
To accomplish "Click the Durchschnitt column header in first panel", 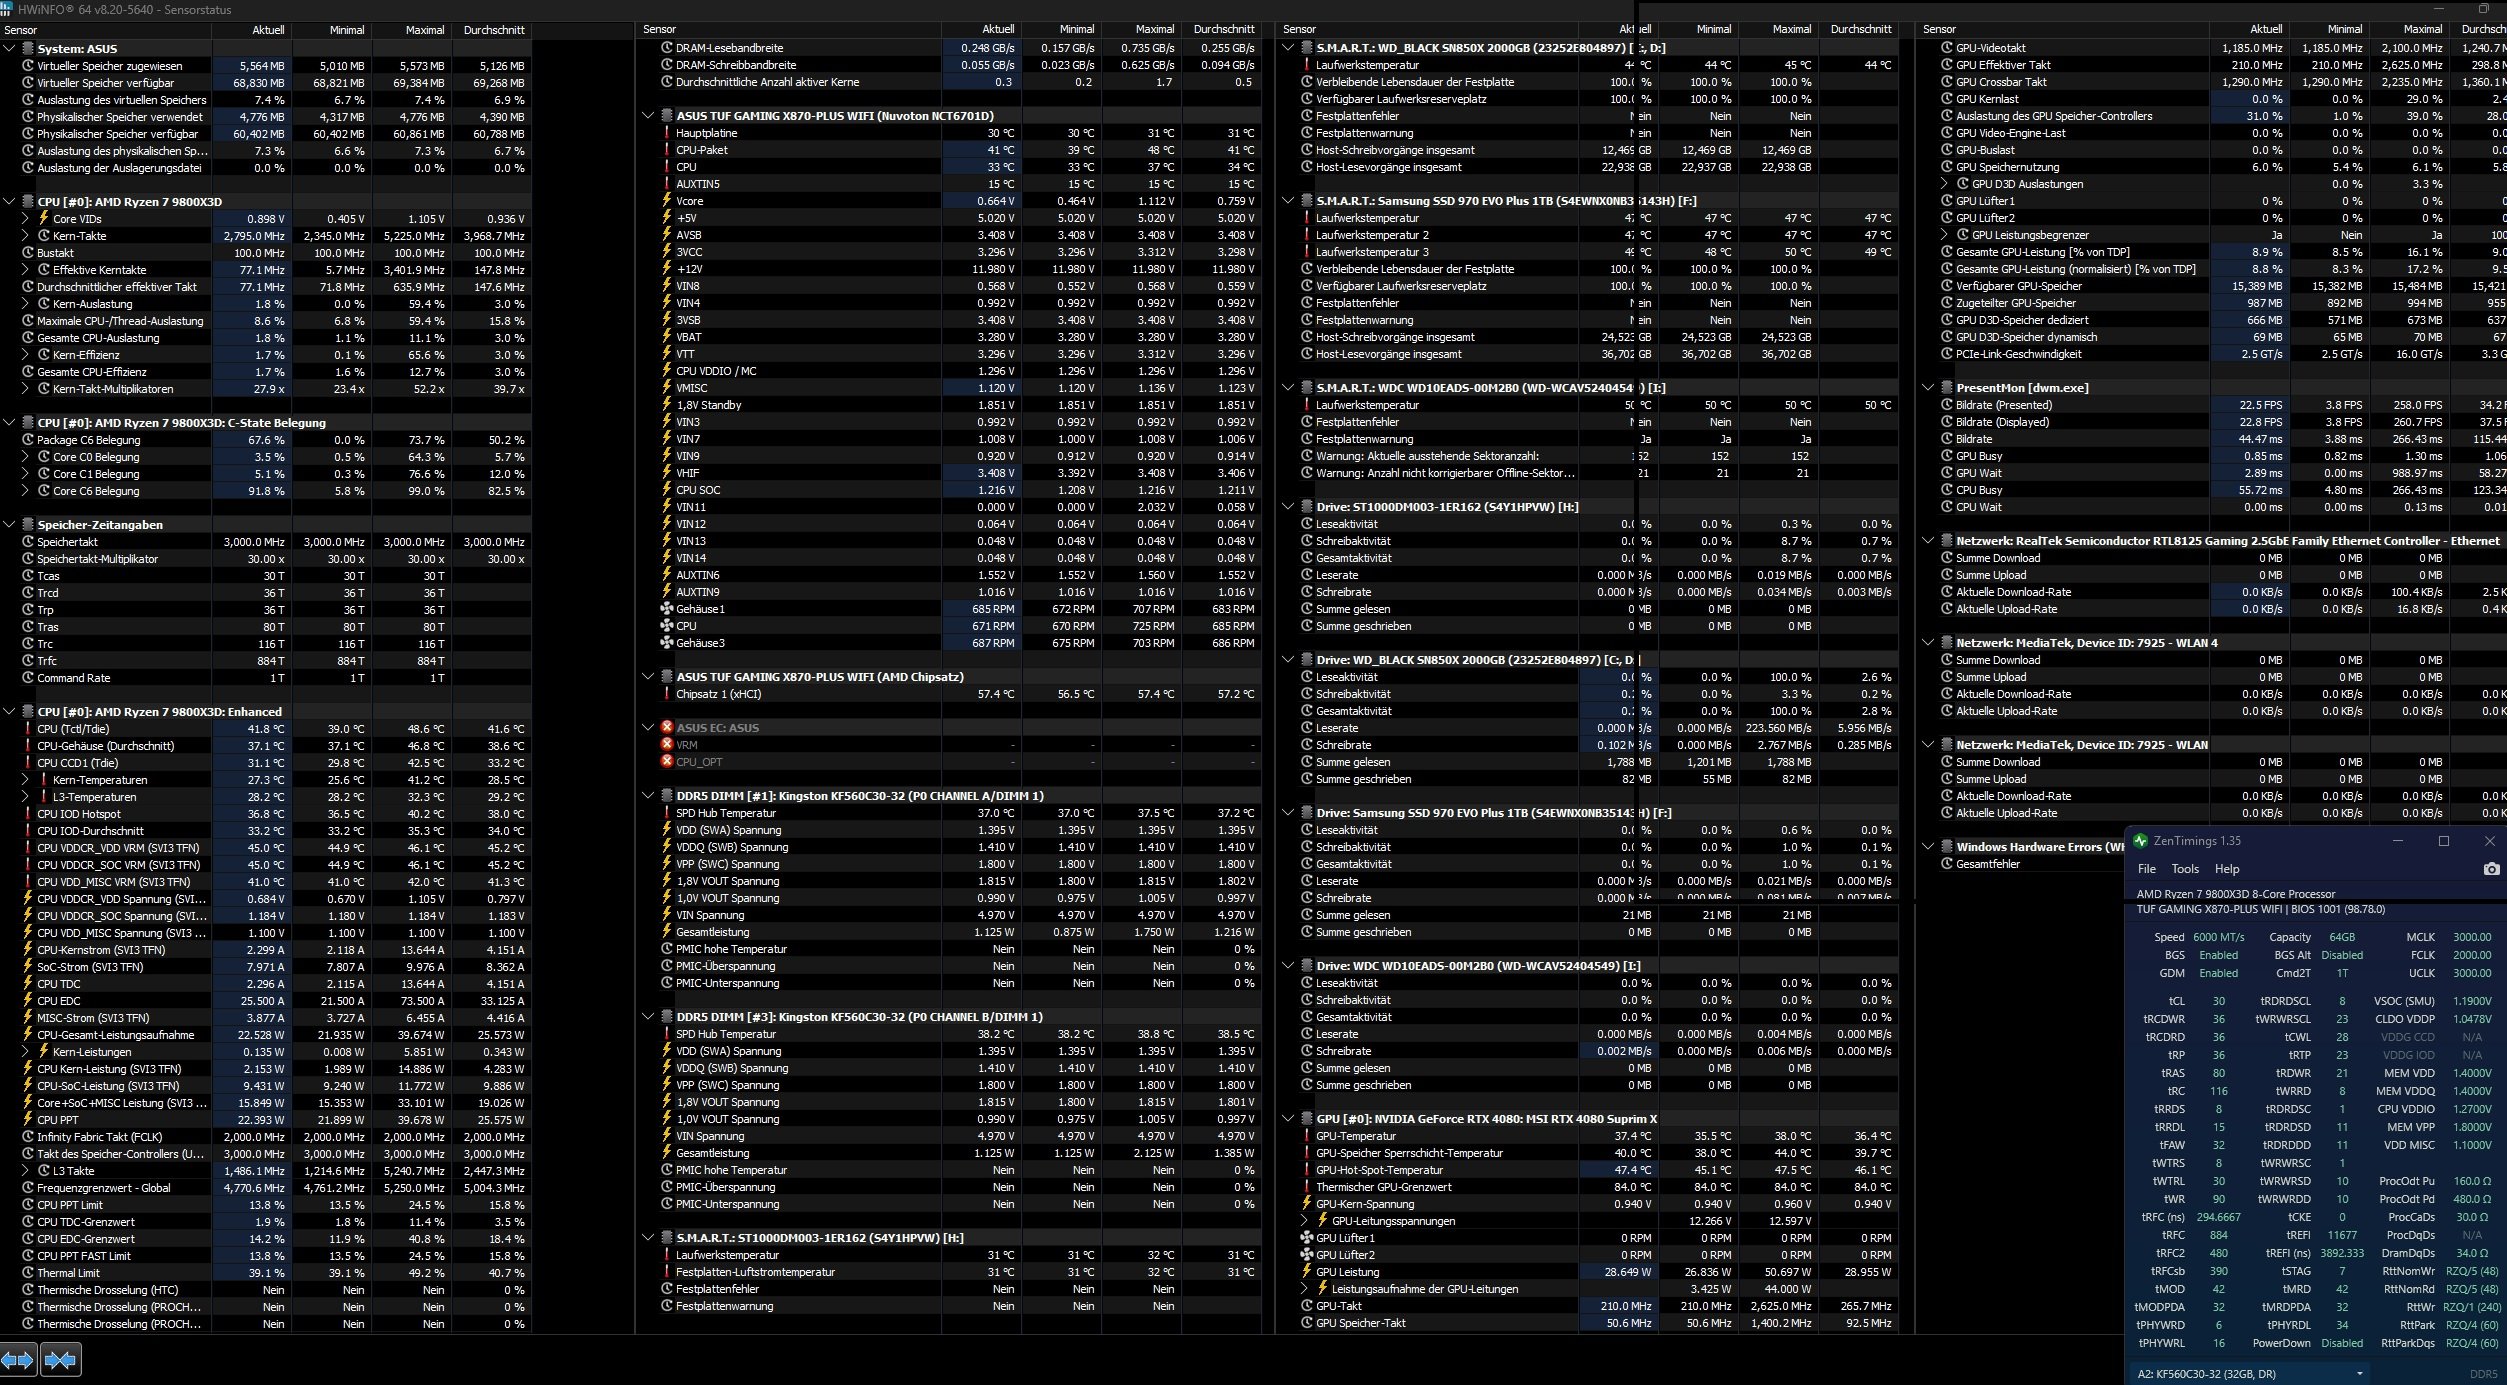I will 493,30.
